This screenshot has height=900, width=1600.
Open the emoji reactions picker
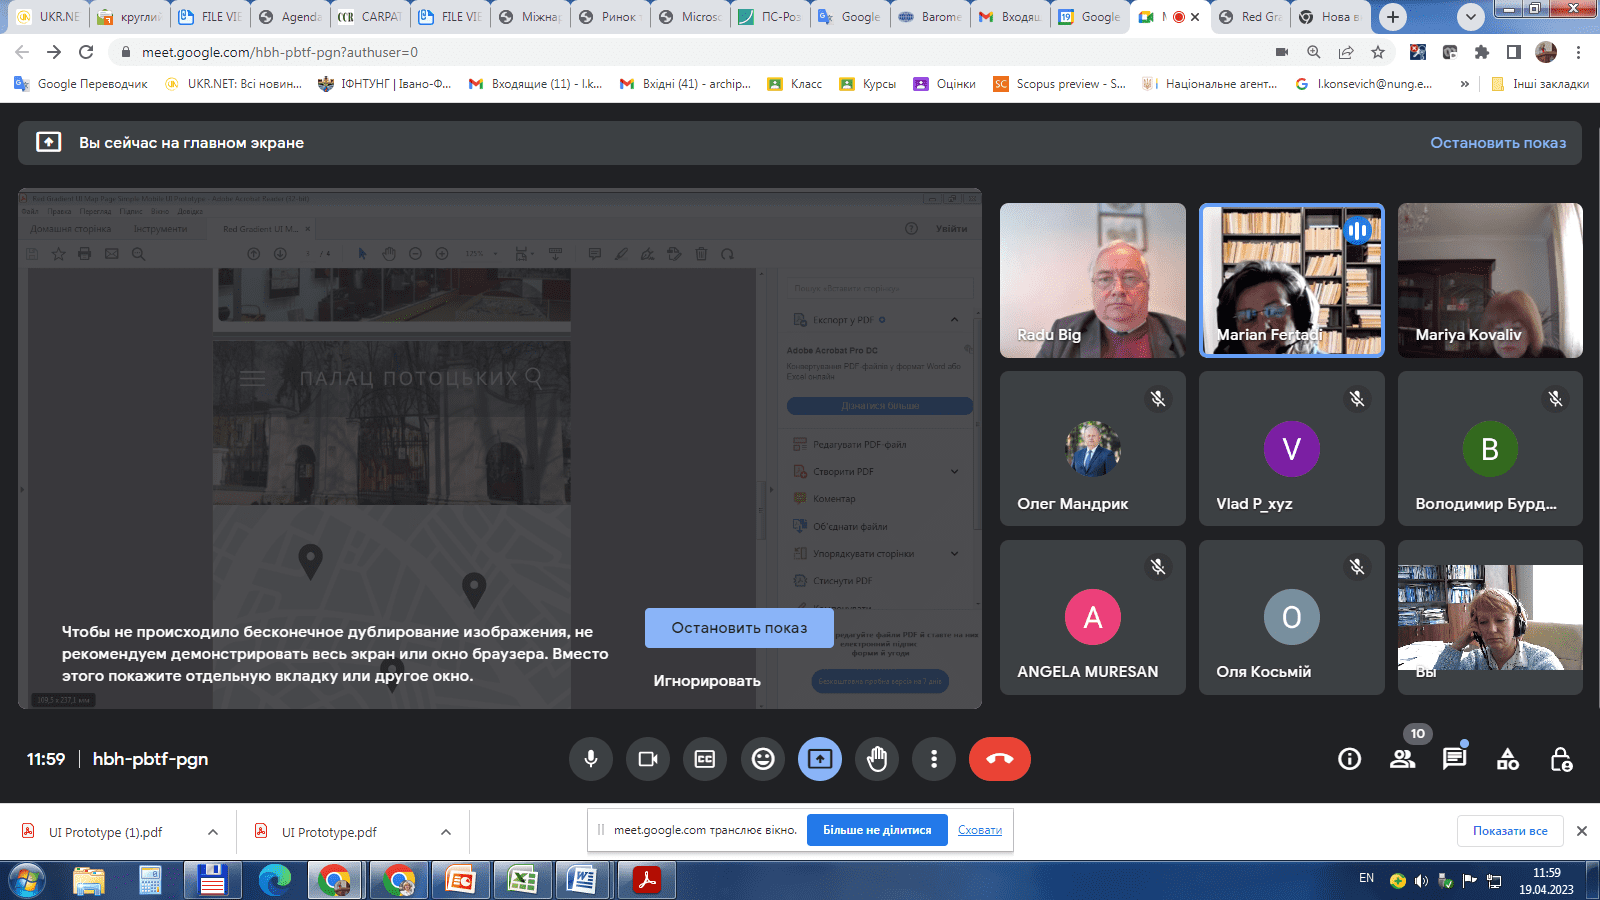point(763,759)
